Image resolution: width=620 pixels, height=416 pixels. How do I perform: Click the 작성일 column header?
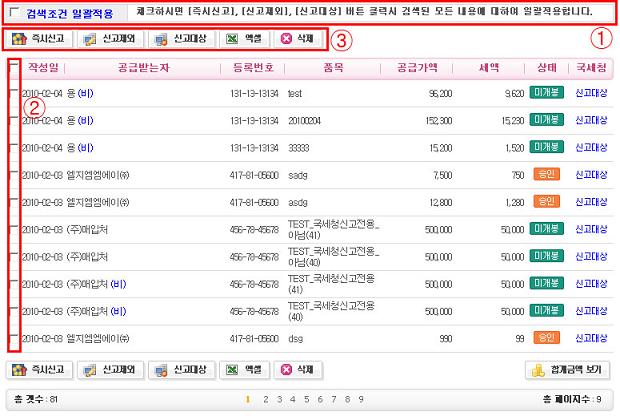click(x=45, y=67)
